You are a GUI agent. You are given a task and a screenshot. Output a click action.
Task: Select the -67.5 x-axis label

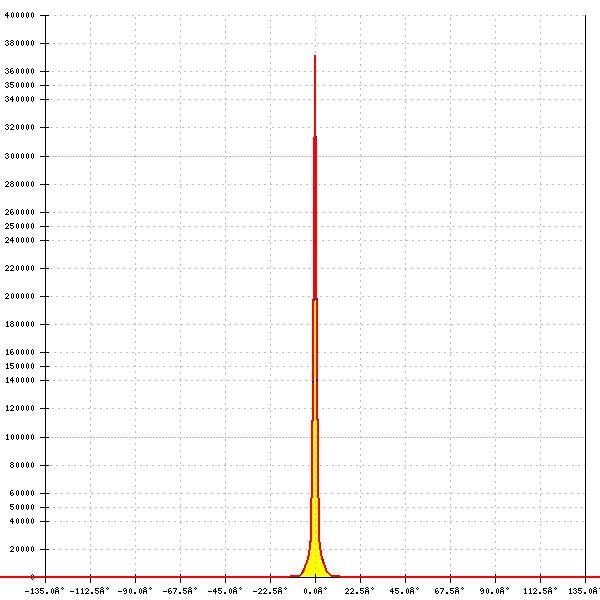(180, 591)
